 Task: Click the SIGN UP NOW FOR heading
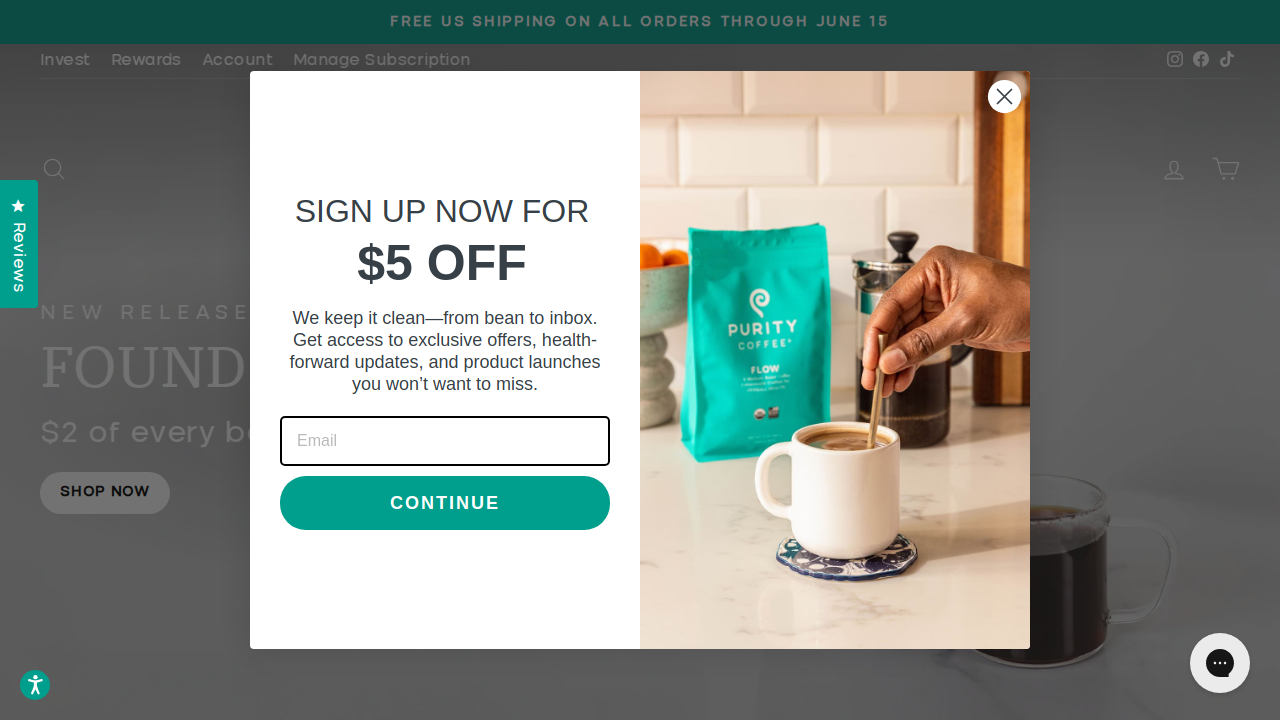pos(442,211)
